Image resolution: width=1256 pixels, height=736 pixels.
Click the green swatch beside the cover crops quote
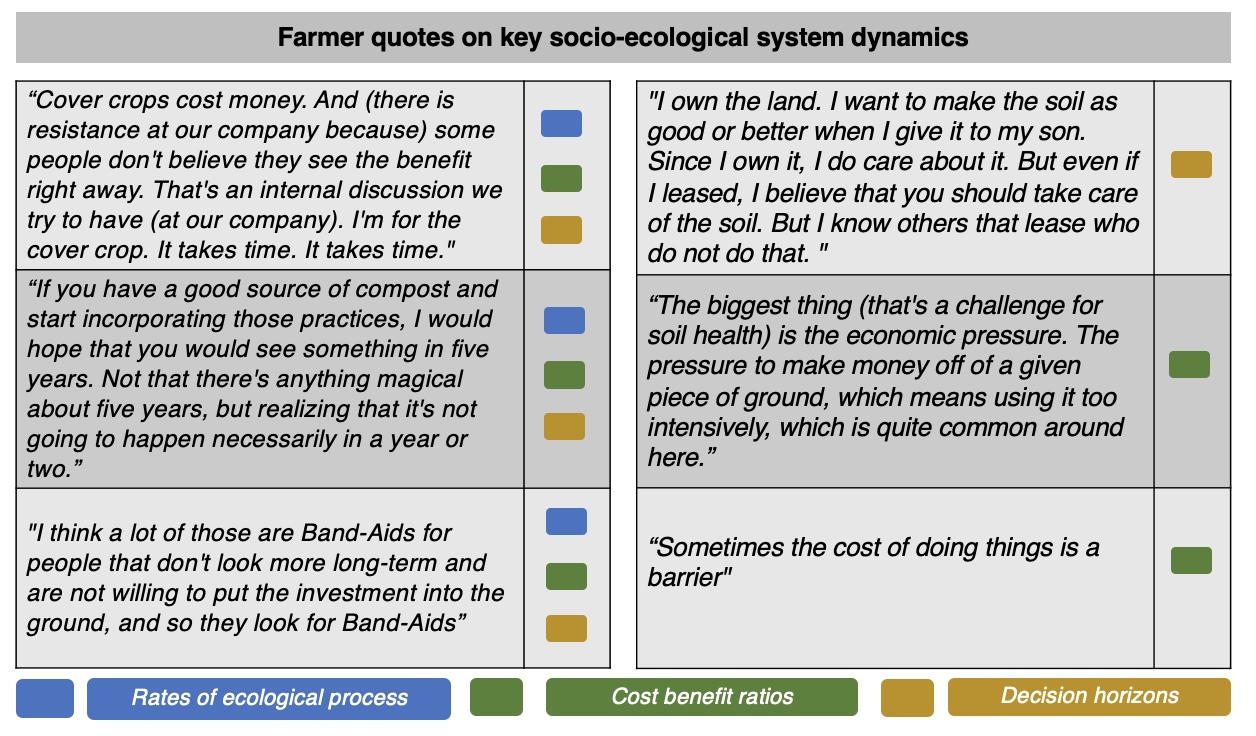[x=561, y=178]
